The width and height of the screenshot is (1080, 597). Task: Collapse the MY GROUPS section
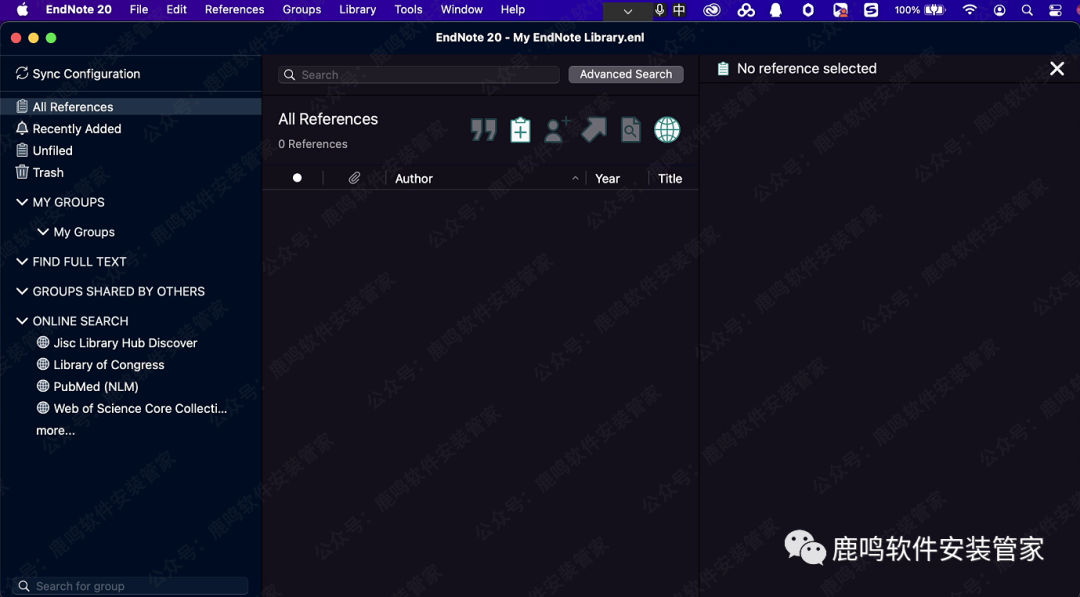click(22, 202)
